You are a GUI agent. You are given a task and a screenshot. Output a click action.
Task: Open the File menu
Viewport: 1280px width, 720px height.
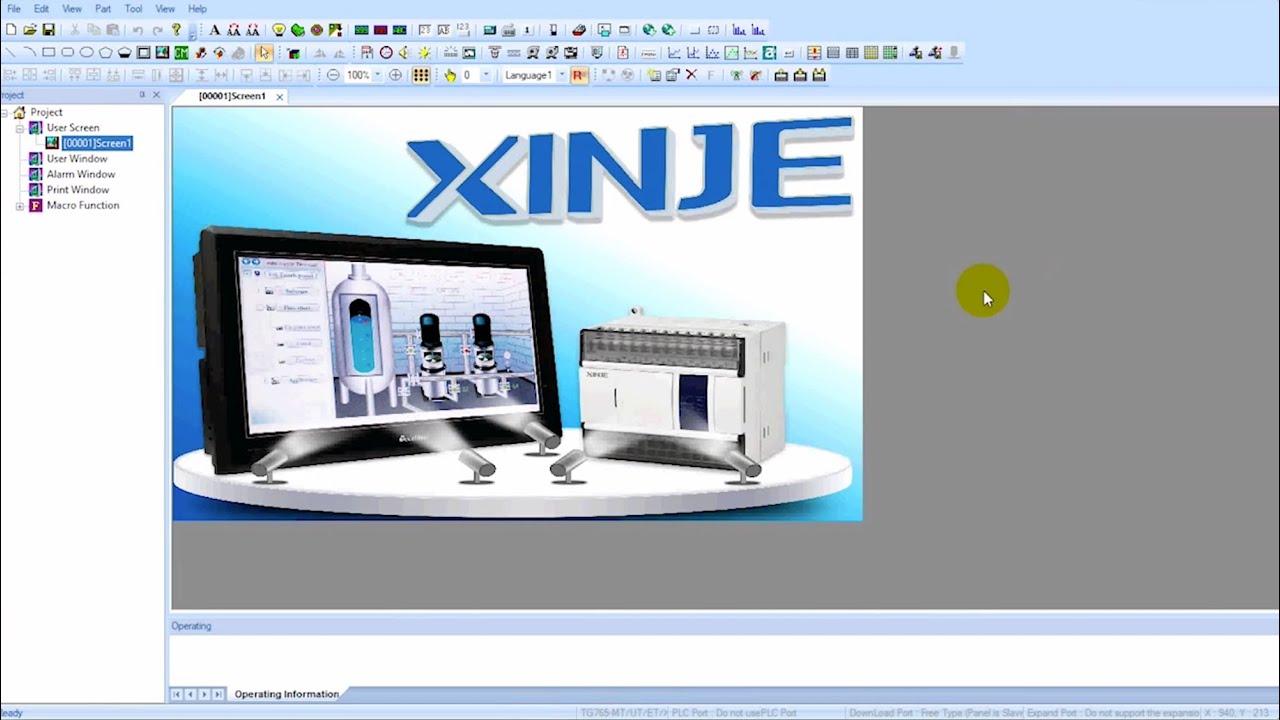(14, 9)
